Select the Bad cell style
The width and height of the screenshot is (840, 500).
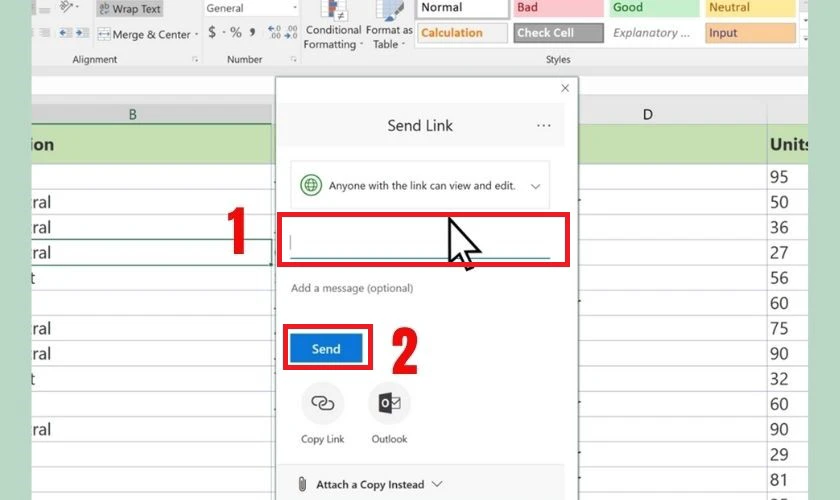click(558, 8)
